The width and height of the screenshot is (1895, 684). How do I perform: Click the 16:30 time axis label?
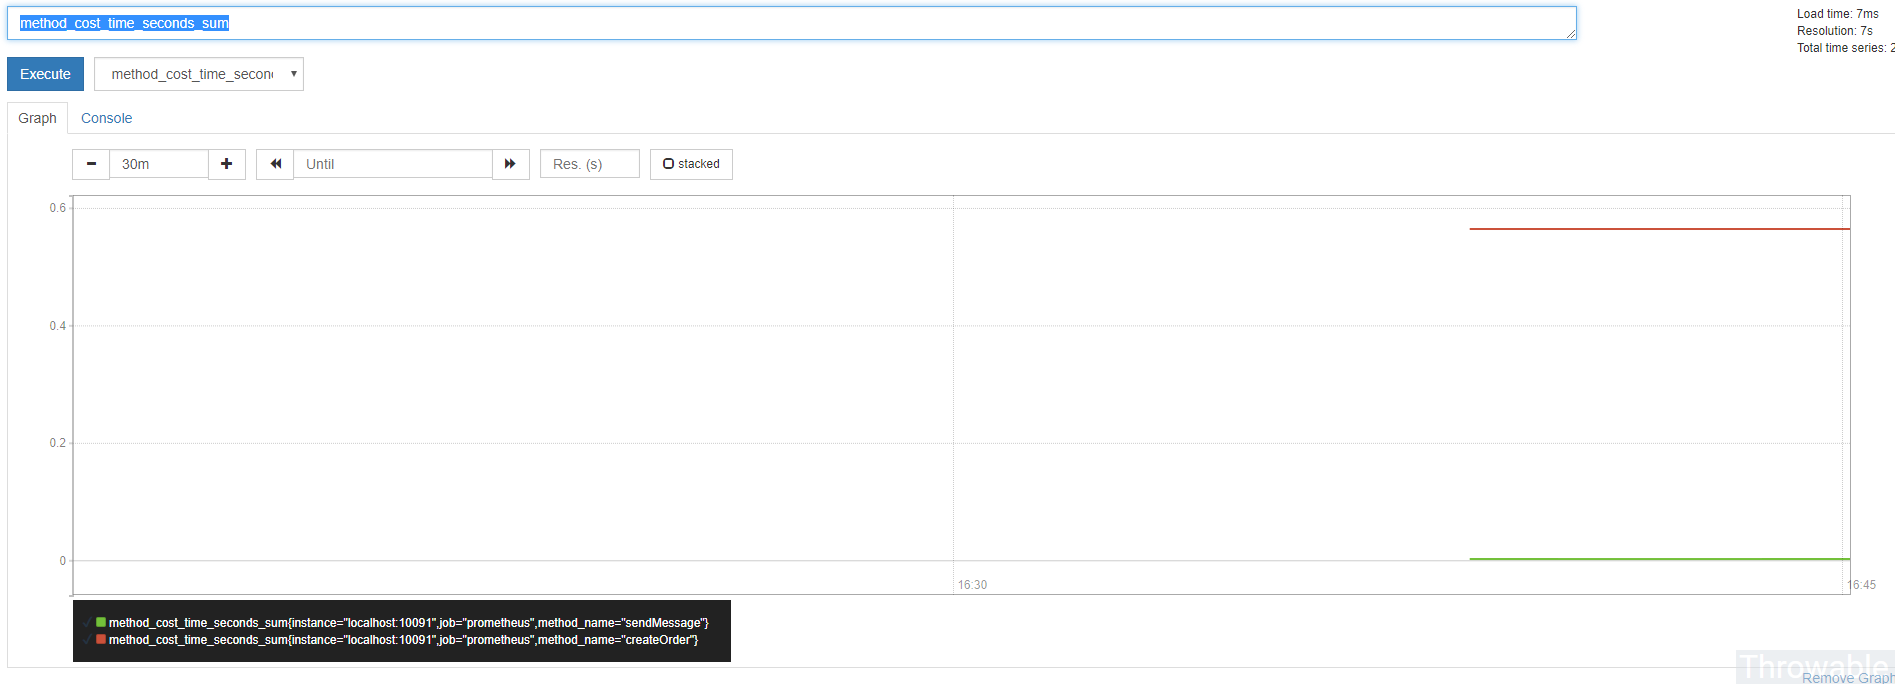[972, 585]
